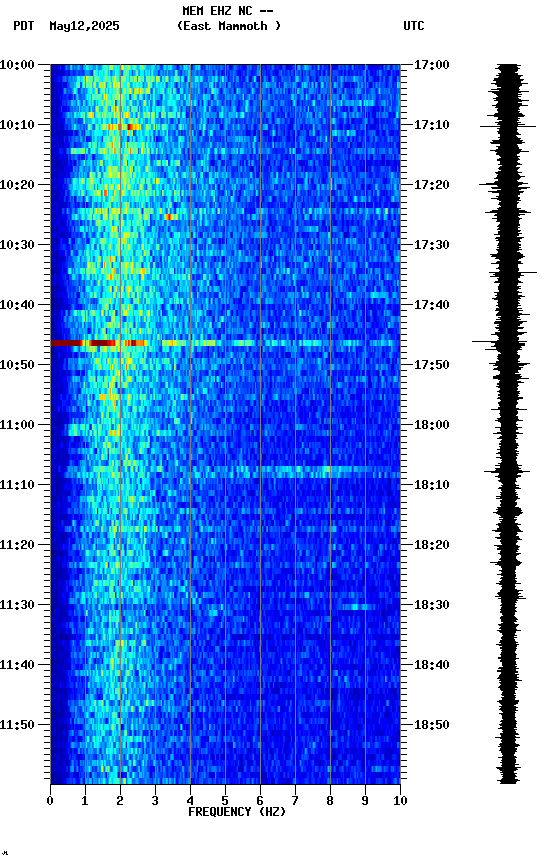This screenshot has width=552, height=864.
Task: Click the 11:40 PDT time label
Action: pos(17,665)
